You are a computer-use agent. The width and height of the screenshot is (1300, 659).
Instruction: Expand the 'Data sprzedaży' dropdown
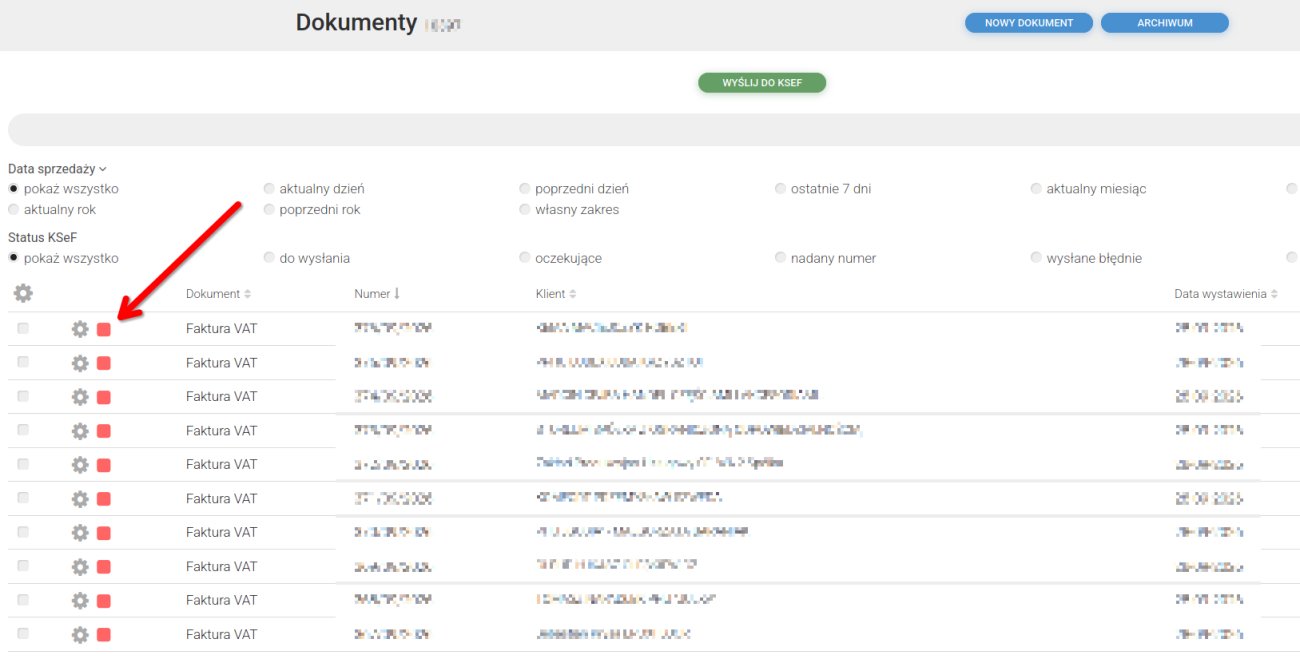(57, 169)
